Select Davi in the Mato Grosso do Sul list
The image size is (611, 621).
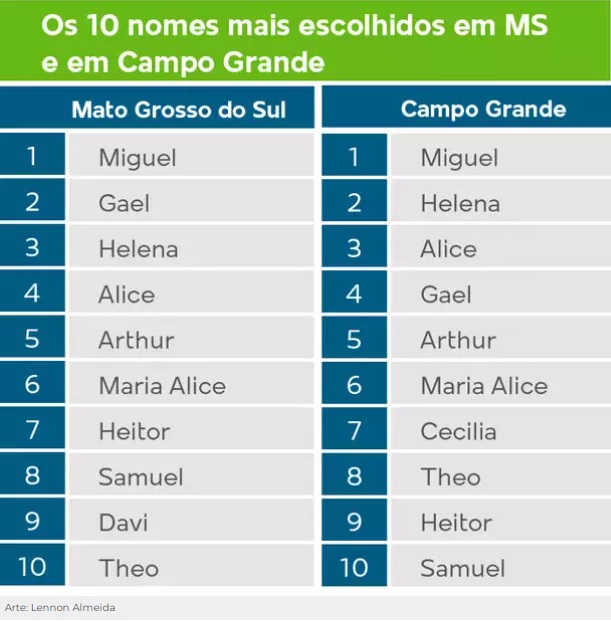pos(123,523)
